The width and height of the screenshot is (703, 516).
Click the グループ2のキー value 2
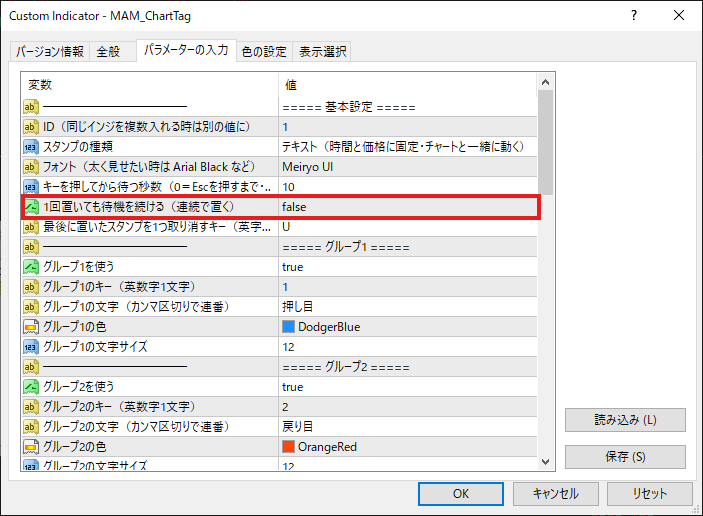click(408, 407)
